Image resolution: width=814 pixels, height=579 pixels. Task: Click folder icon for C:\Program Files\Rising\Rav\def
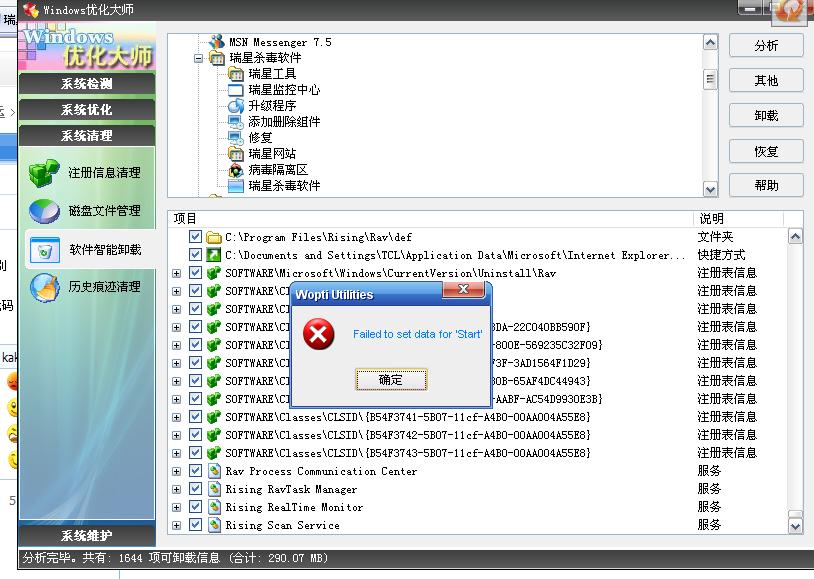click(x=214, y=237)
